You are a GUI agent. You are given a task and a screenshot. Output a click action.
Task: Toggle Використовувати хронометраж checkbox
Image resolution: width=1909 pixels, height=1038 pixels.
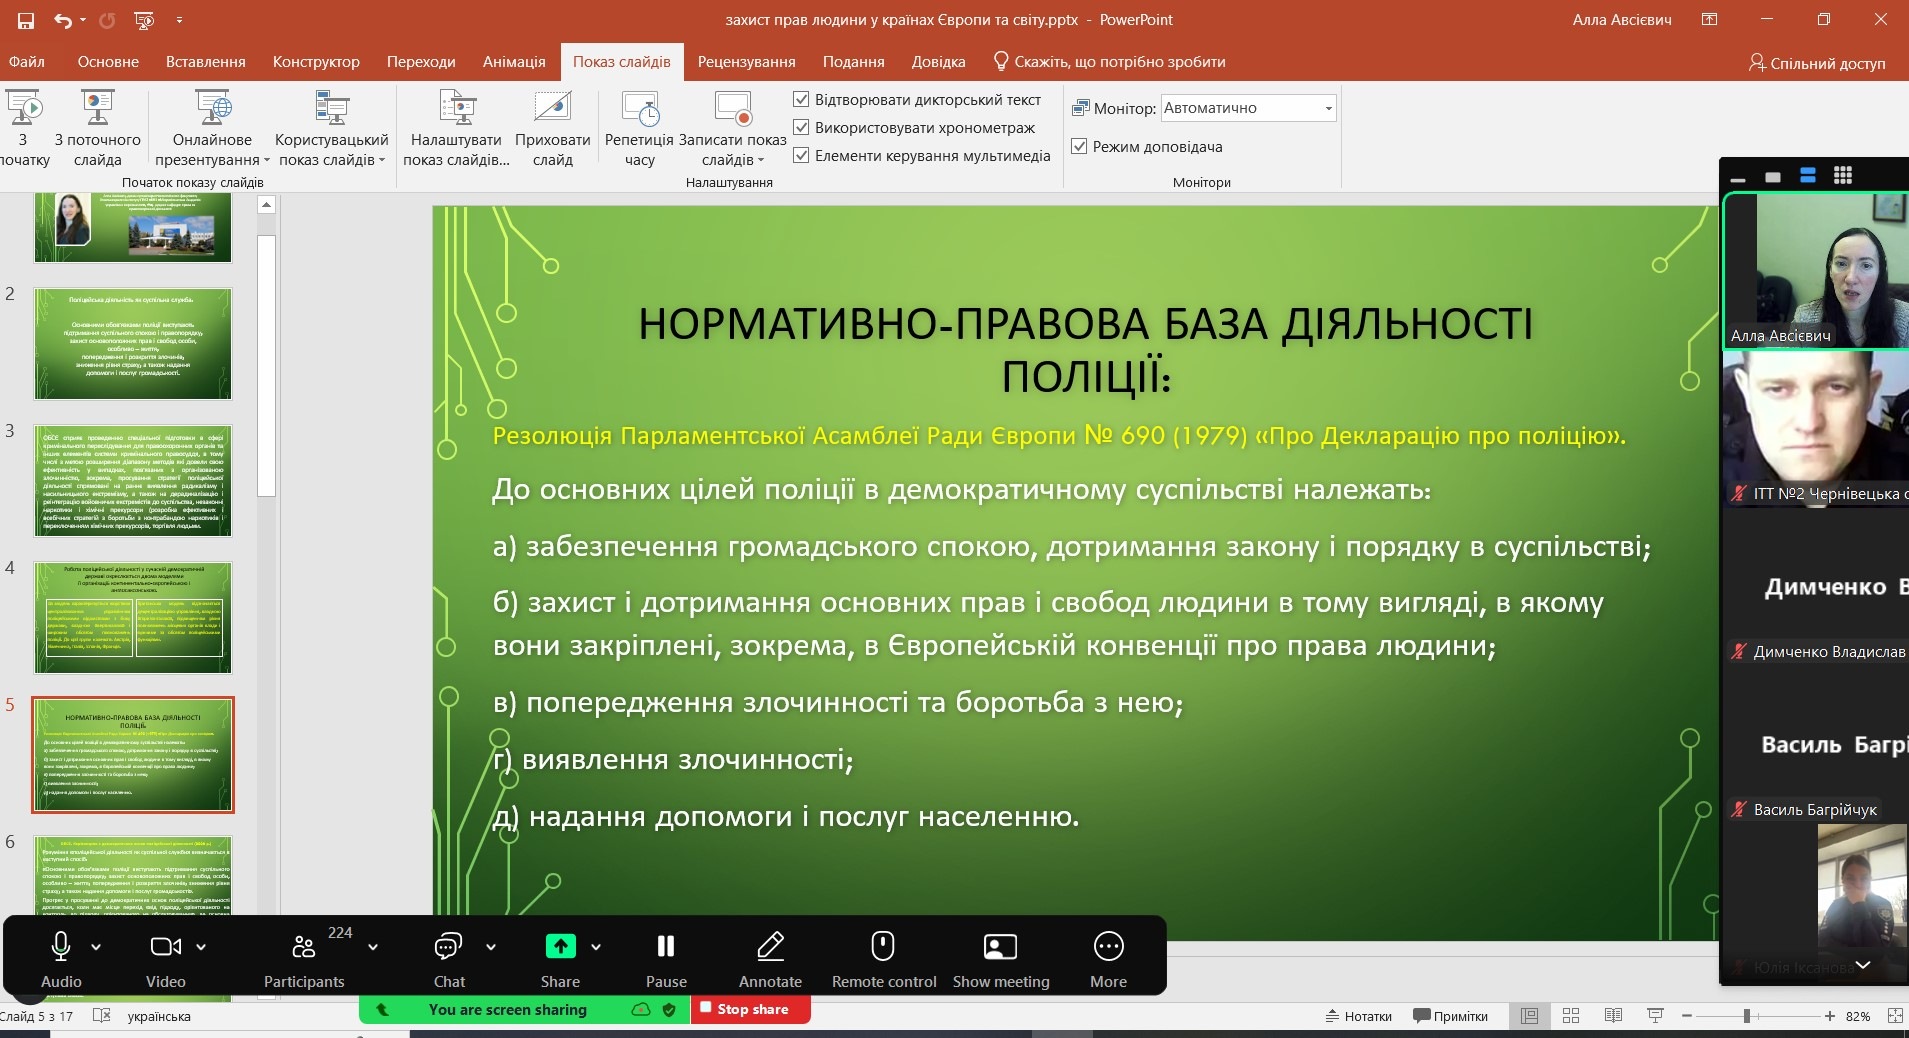[801, 128]
